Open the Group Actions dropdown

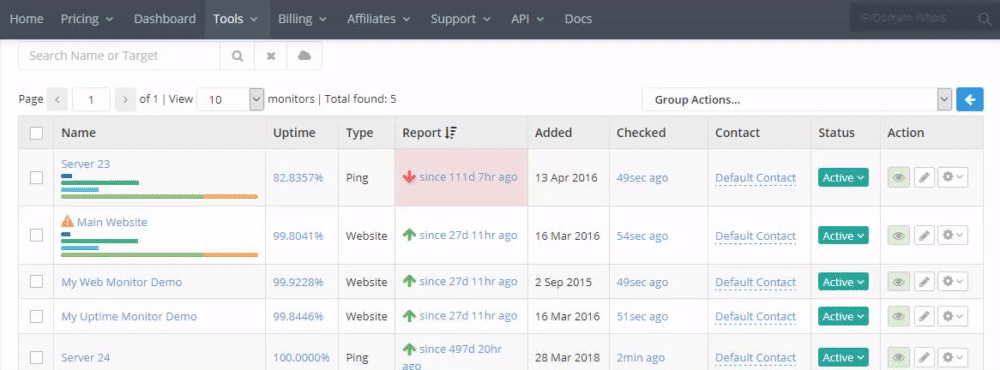(797, 100)
